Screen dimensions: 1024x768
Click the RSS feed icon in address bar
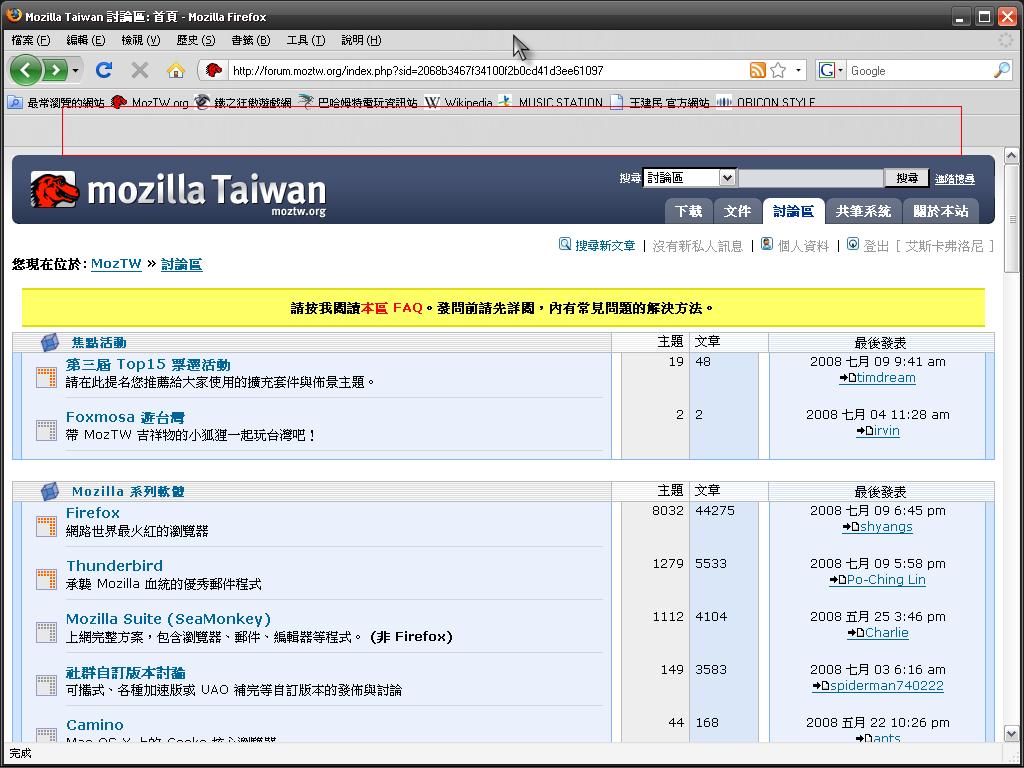click(x=758, y=70)
